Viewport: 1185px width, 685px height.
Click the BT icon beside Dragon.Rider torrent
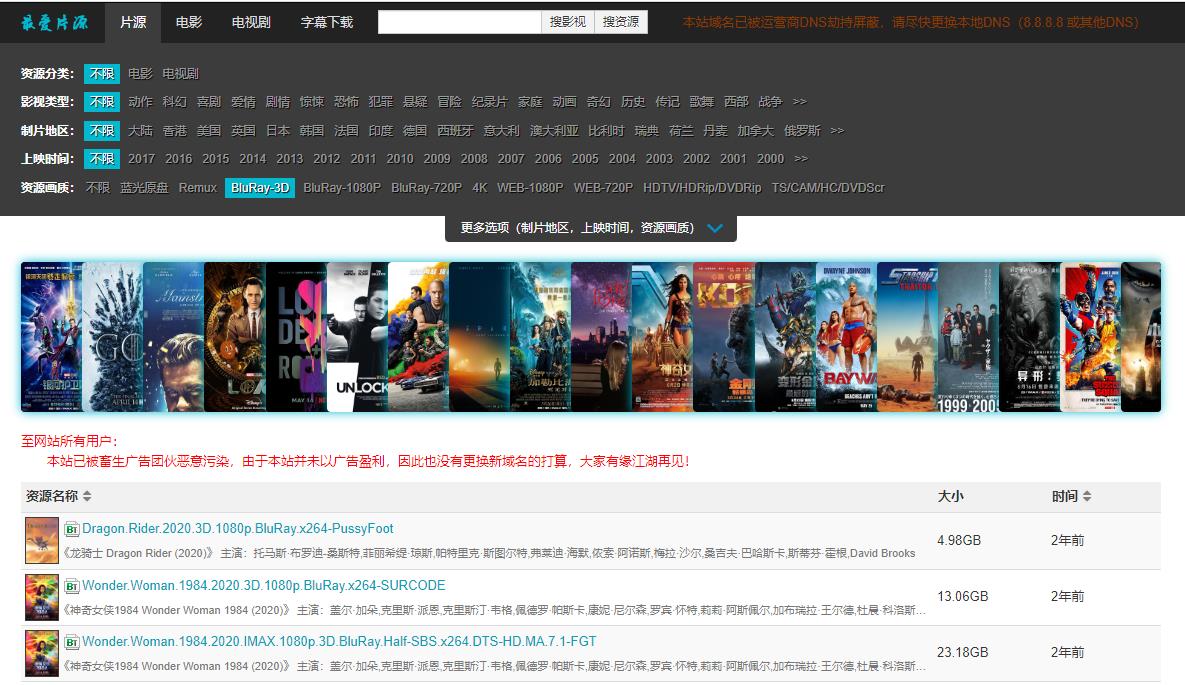pyautogui.click(x=72, y=529)
